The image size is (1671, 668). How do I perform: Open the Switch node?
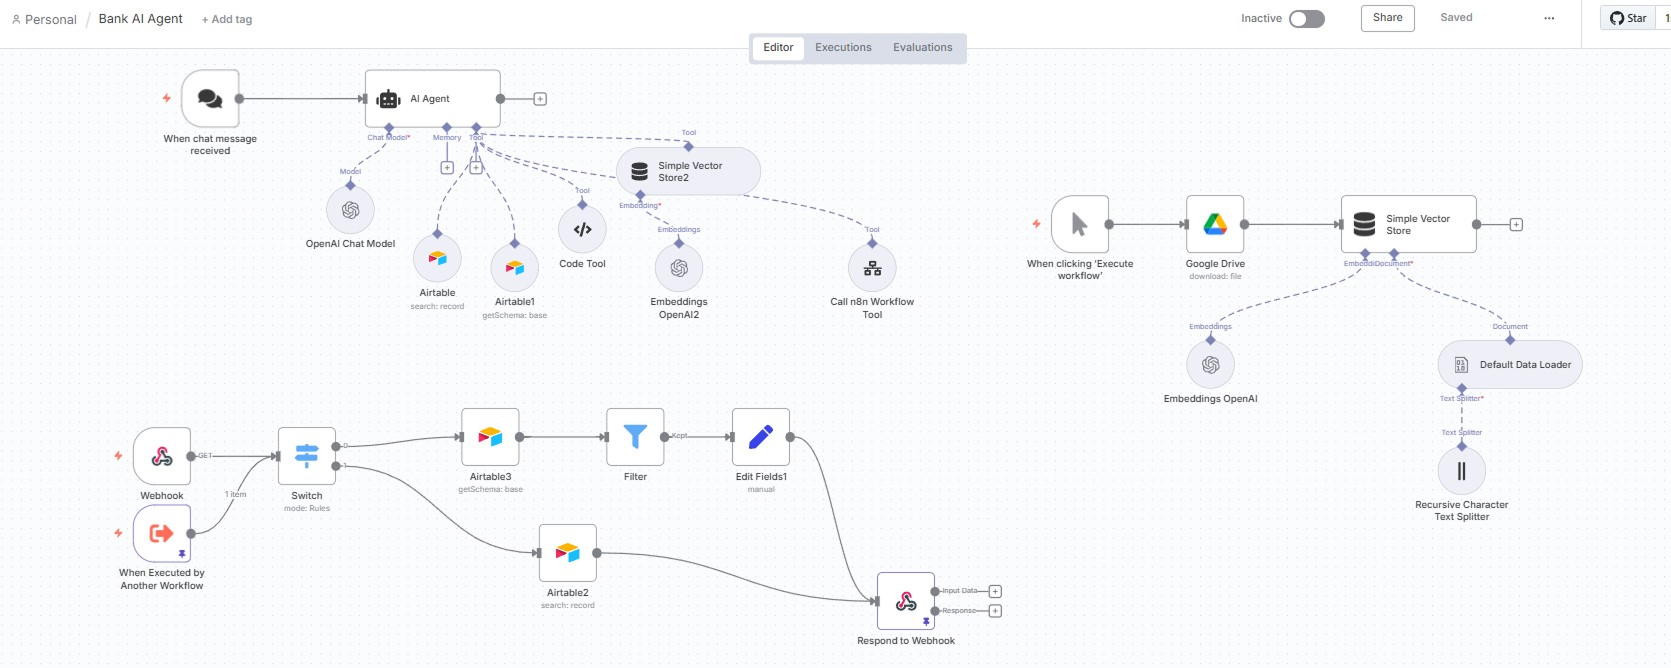[307, 456]
